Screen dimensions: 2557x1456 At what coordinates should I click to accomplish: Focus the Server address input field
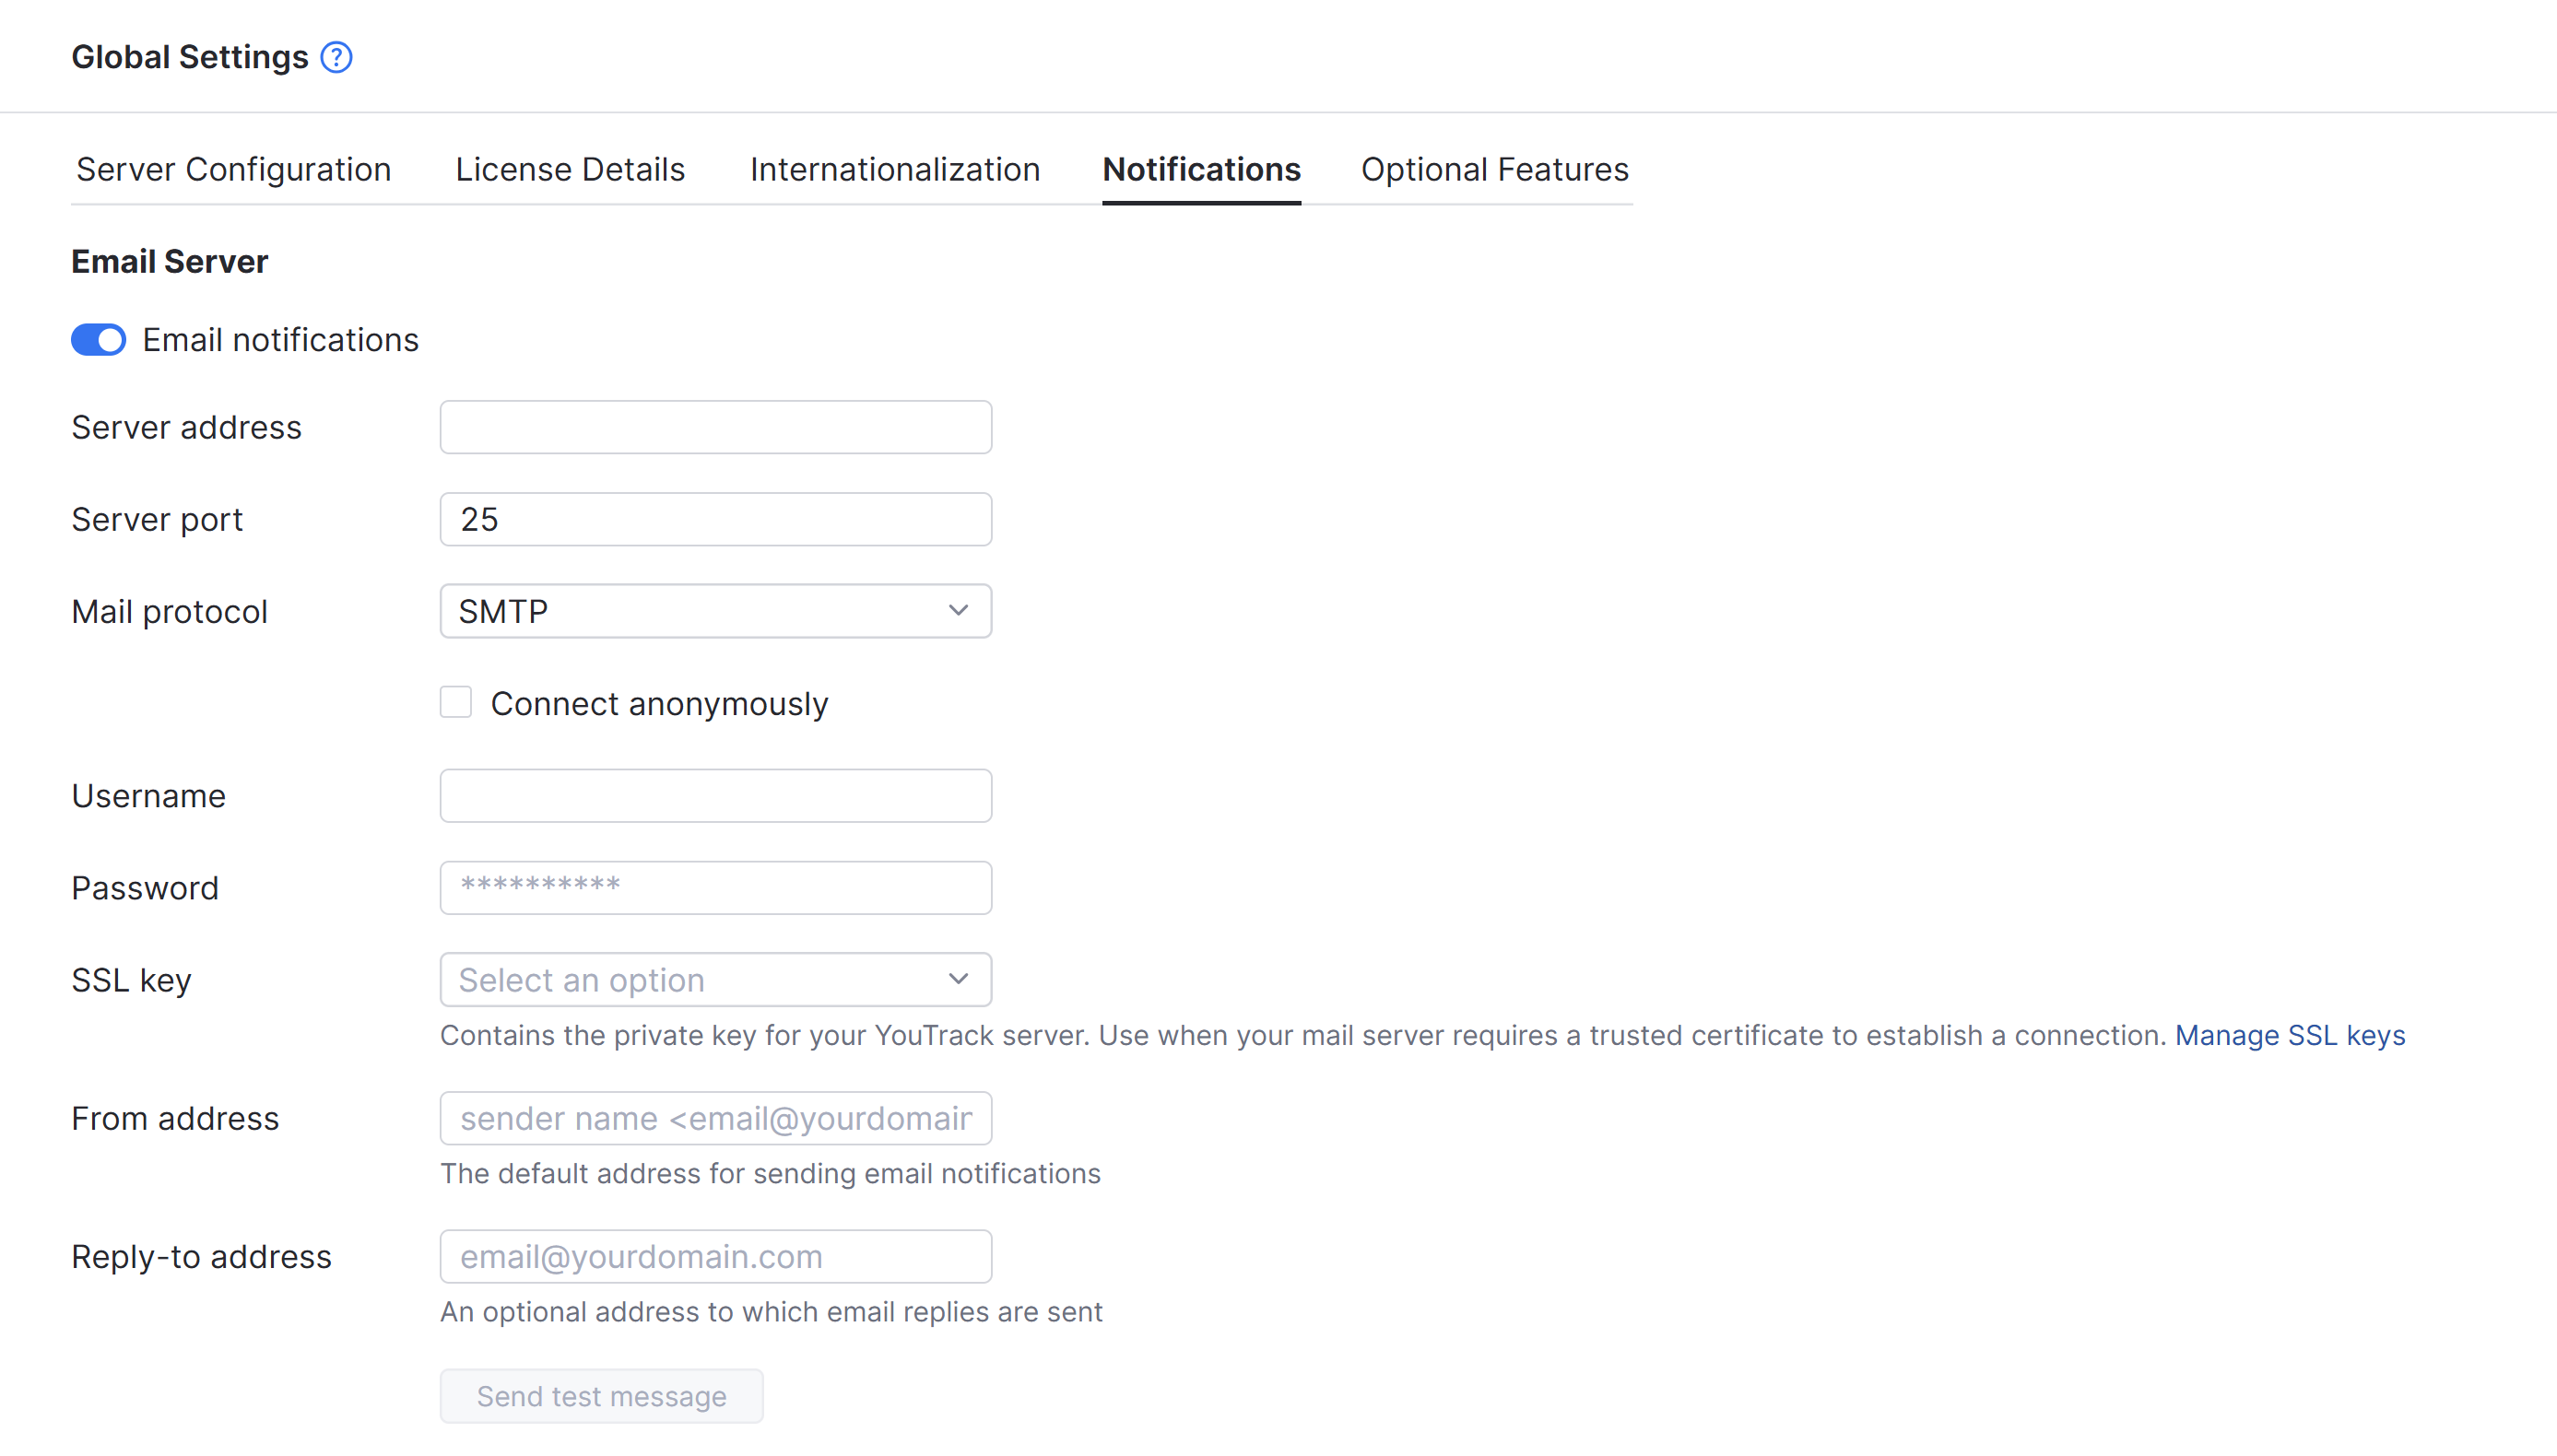click(x=714, y=426)
